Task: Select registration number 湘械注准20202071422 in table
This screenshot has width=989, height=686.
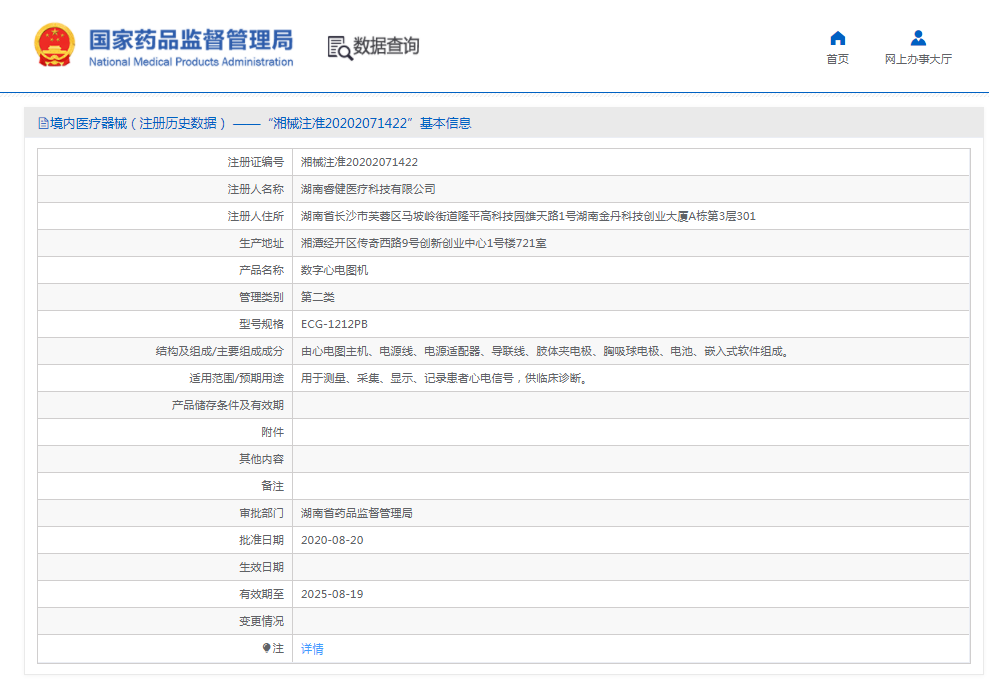Action: [x=359, y=162]
